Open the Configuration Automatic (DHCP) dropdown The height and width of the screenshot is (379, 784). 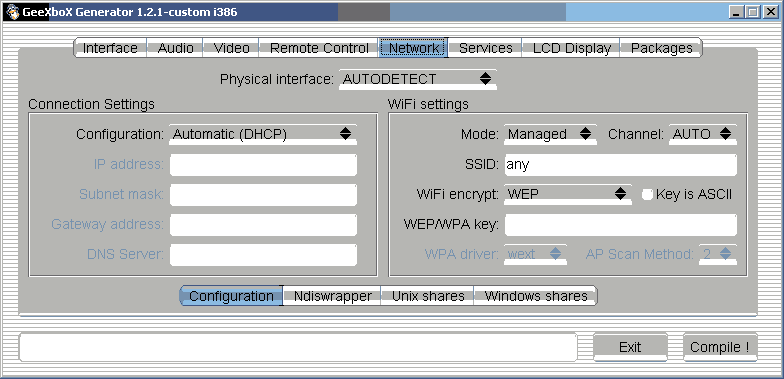[x=263, y=134]
